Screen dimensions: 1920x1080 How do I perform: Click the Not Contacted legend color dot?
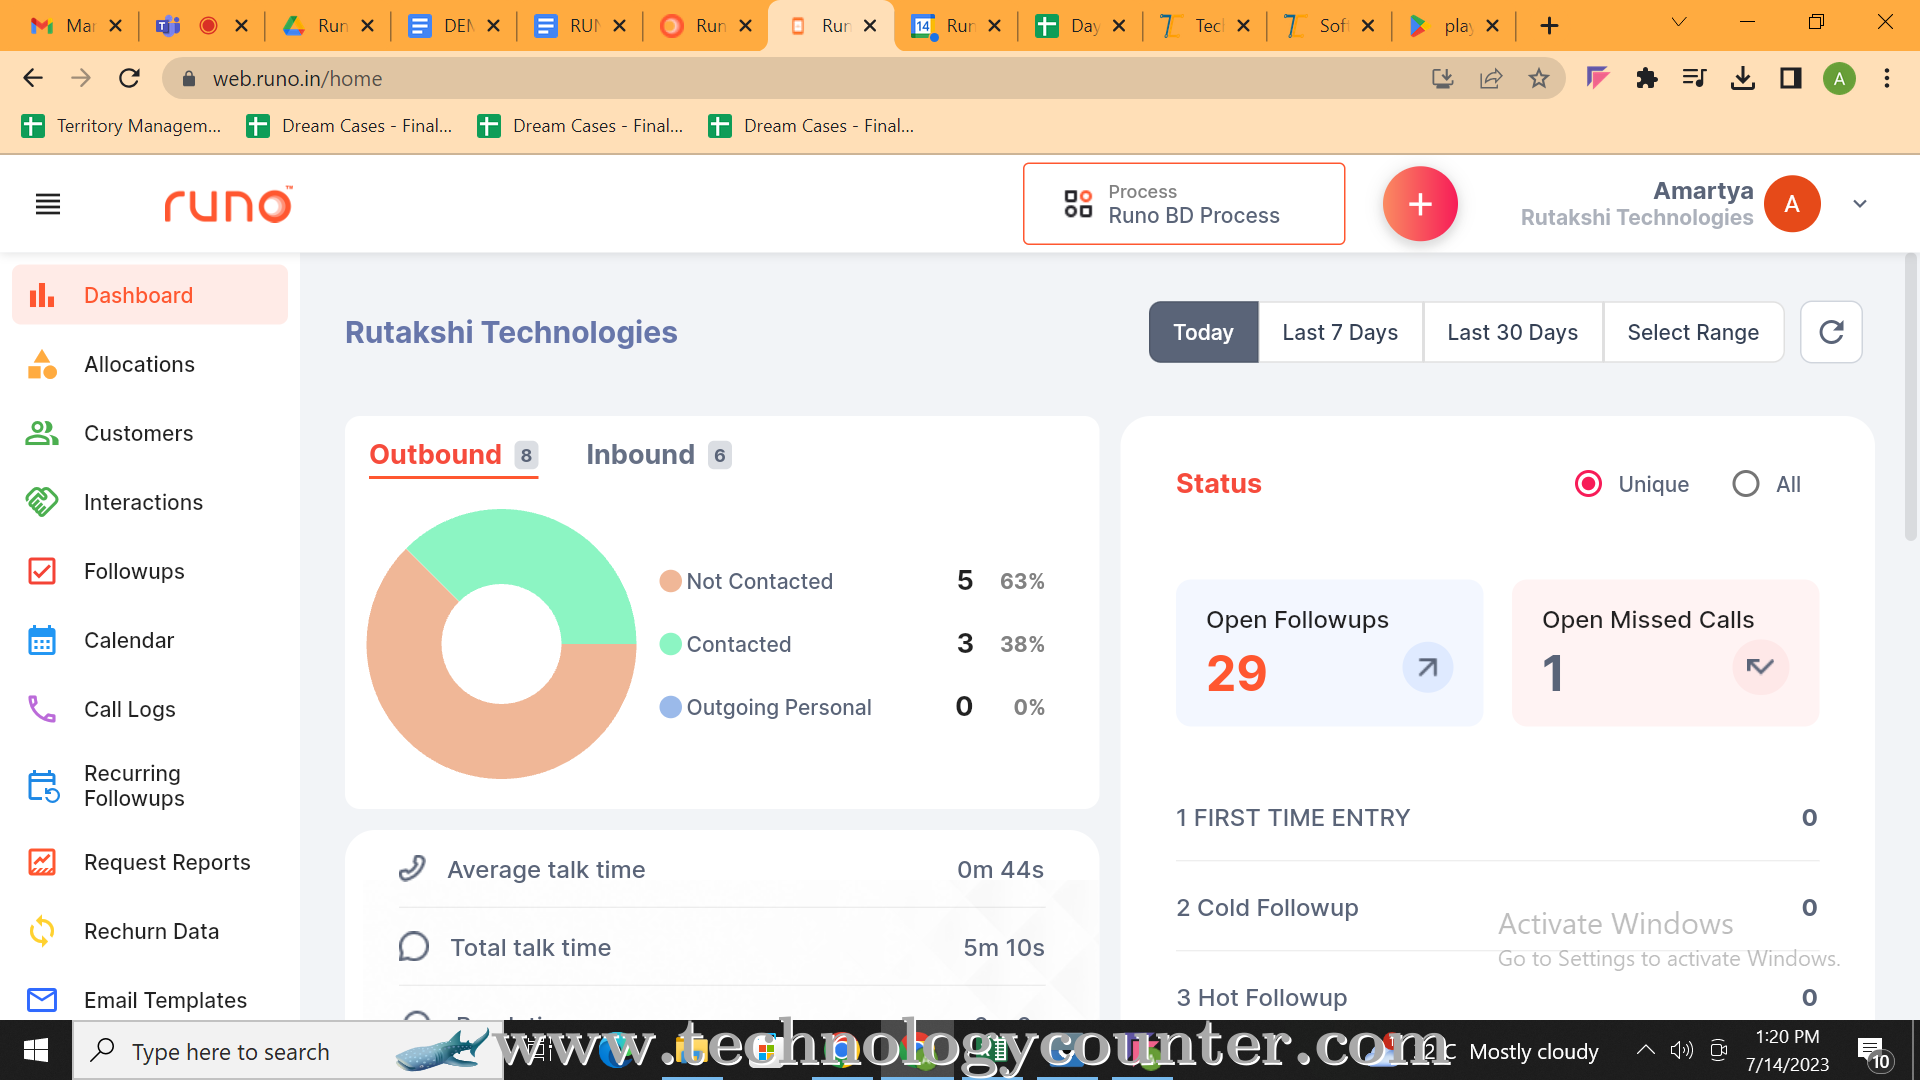point(670,581)
